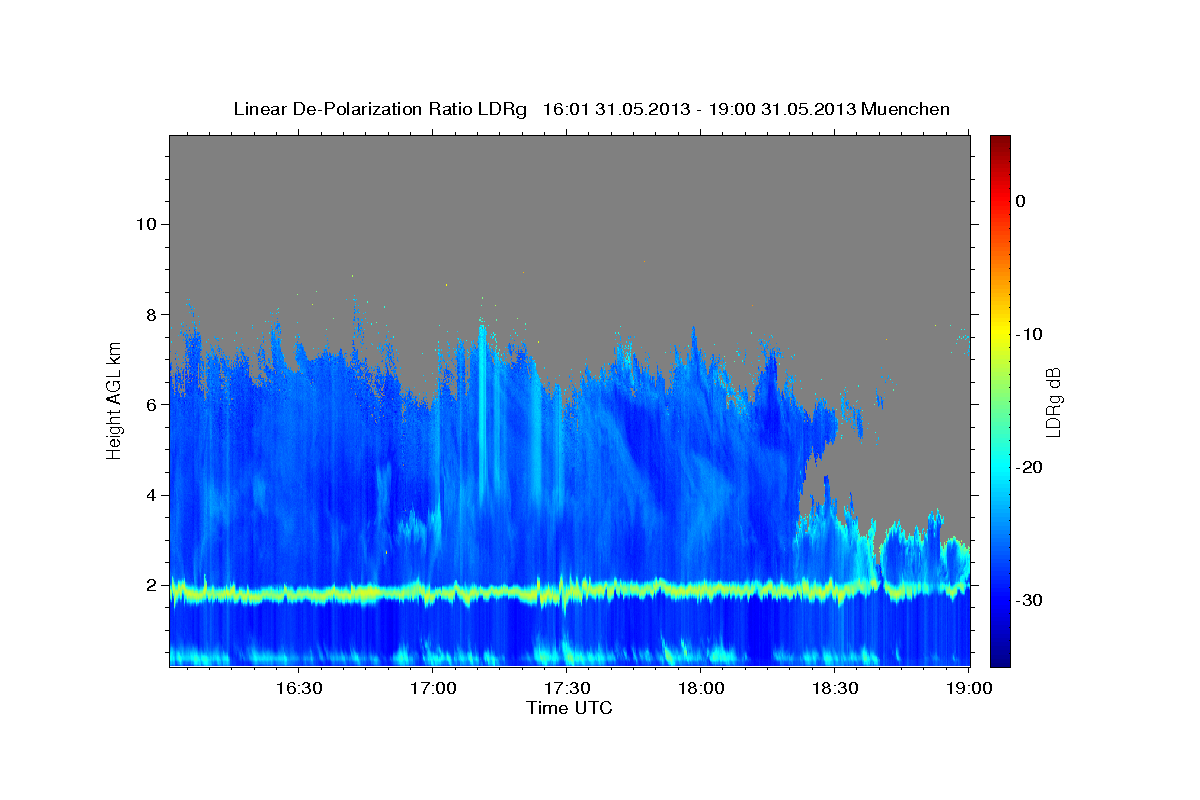Click the colorbar tick label "-10"

[1029, 334]
